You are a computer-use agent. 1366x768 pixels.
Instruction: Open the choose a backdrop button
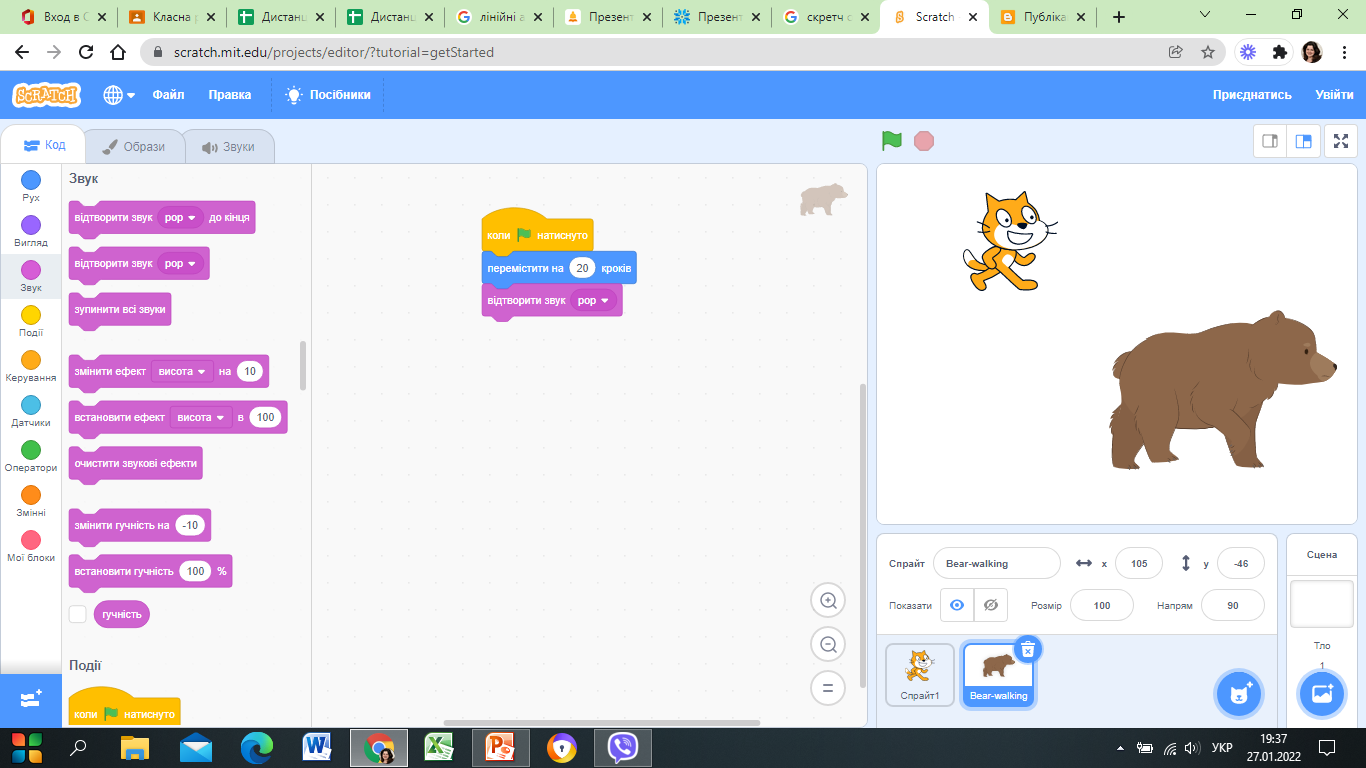(1322, 694)
